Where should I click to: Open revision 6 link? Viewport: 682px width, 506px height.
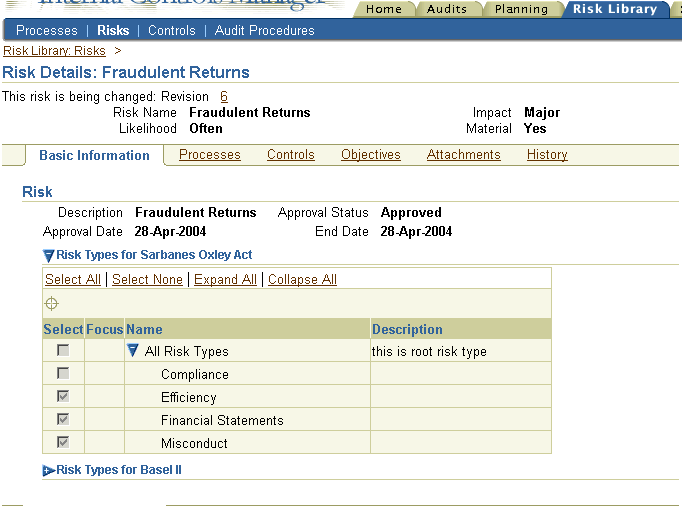(x=224, y=96)
